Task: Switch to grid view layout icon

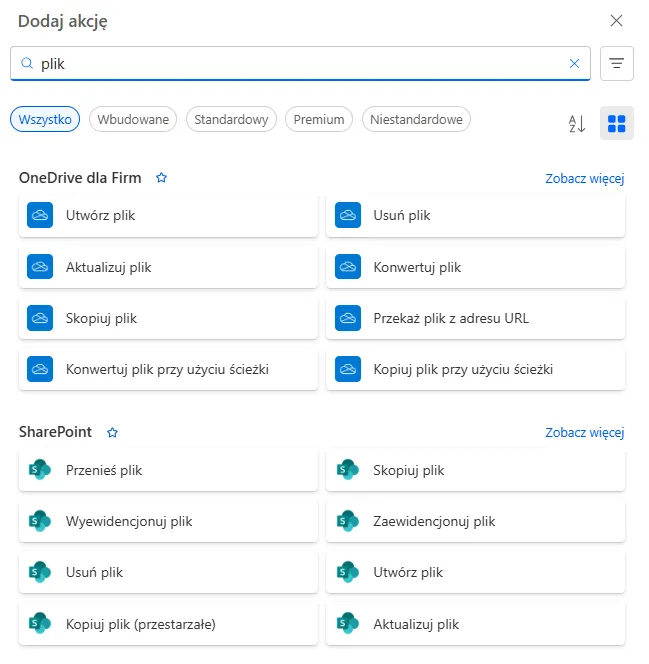Action: 617,124
